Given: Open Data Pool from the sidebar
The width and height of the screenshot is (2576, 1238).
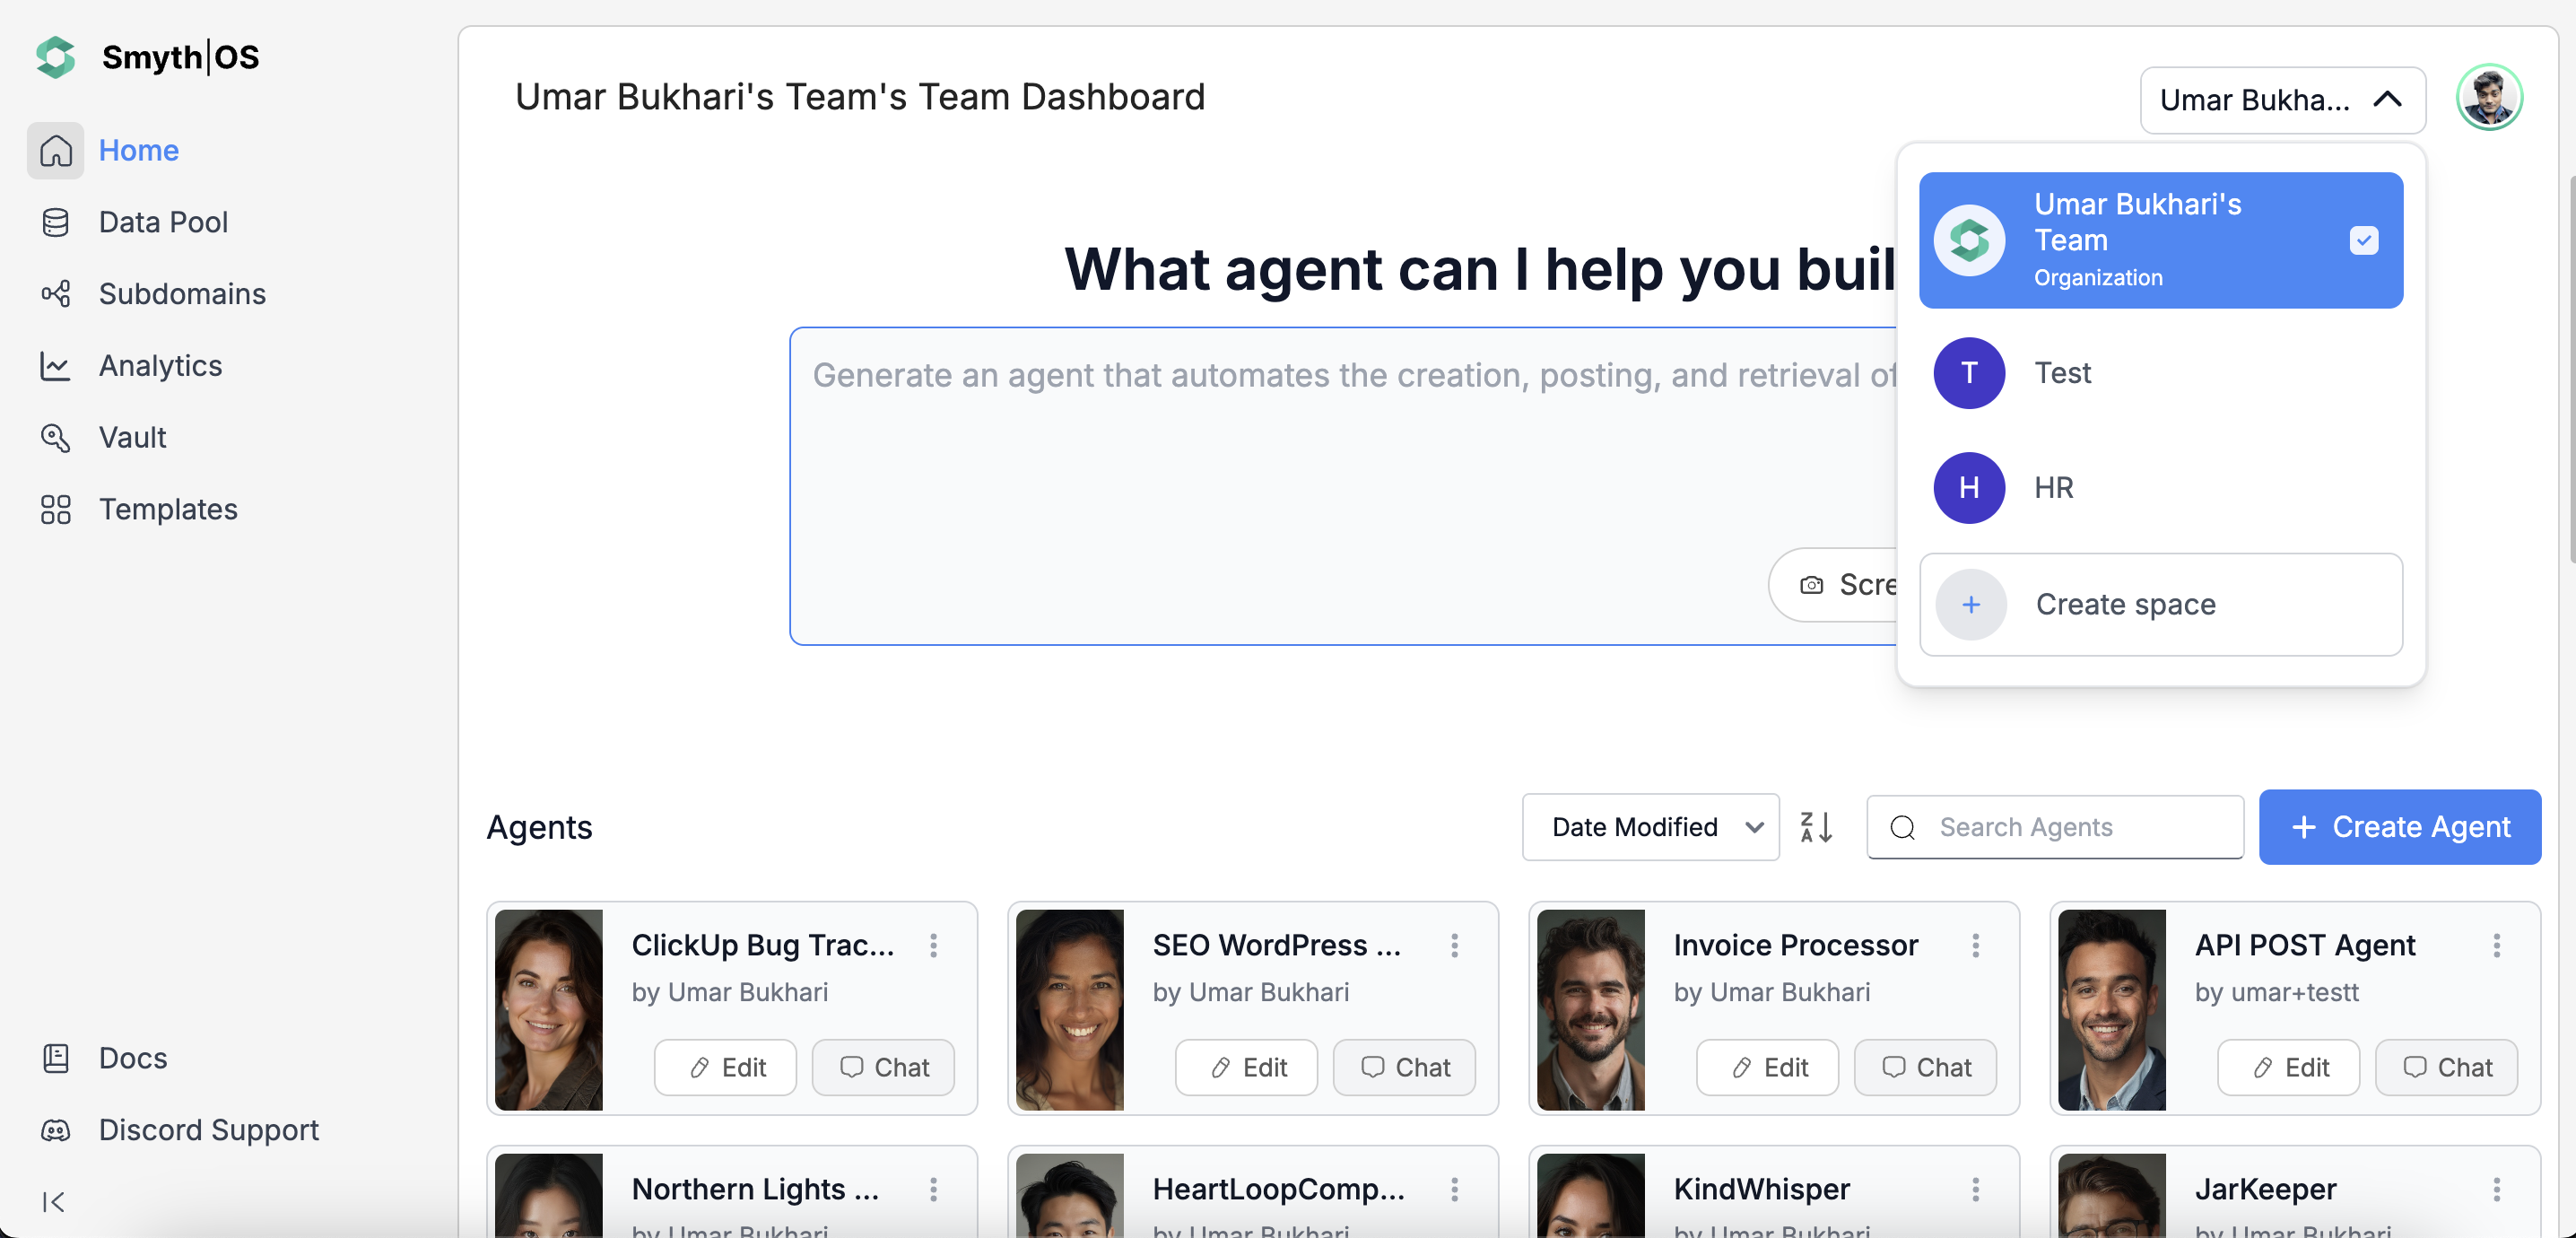Looking at the screenshot, I should (163, 222).
